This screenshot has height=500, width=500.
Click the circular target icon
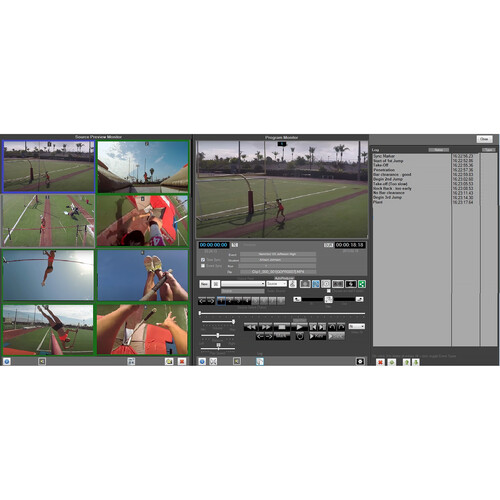pos(326,284)
